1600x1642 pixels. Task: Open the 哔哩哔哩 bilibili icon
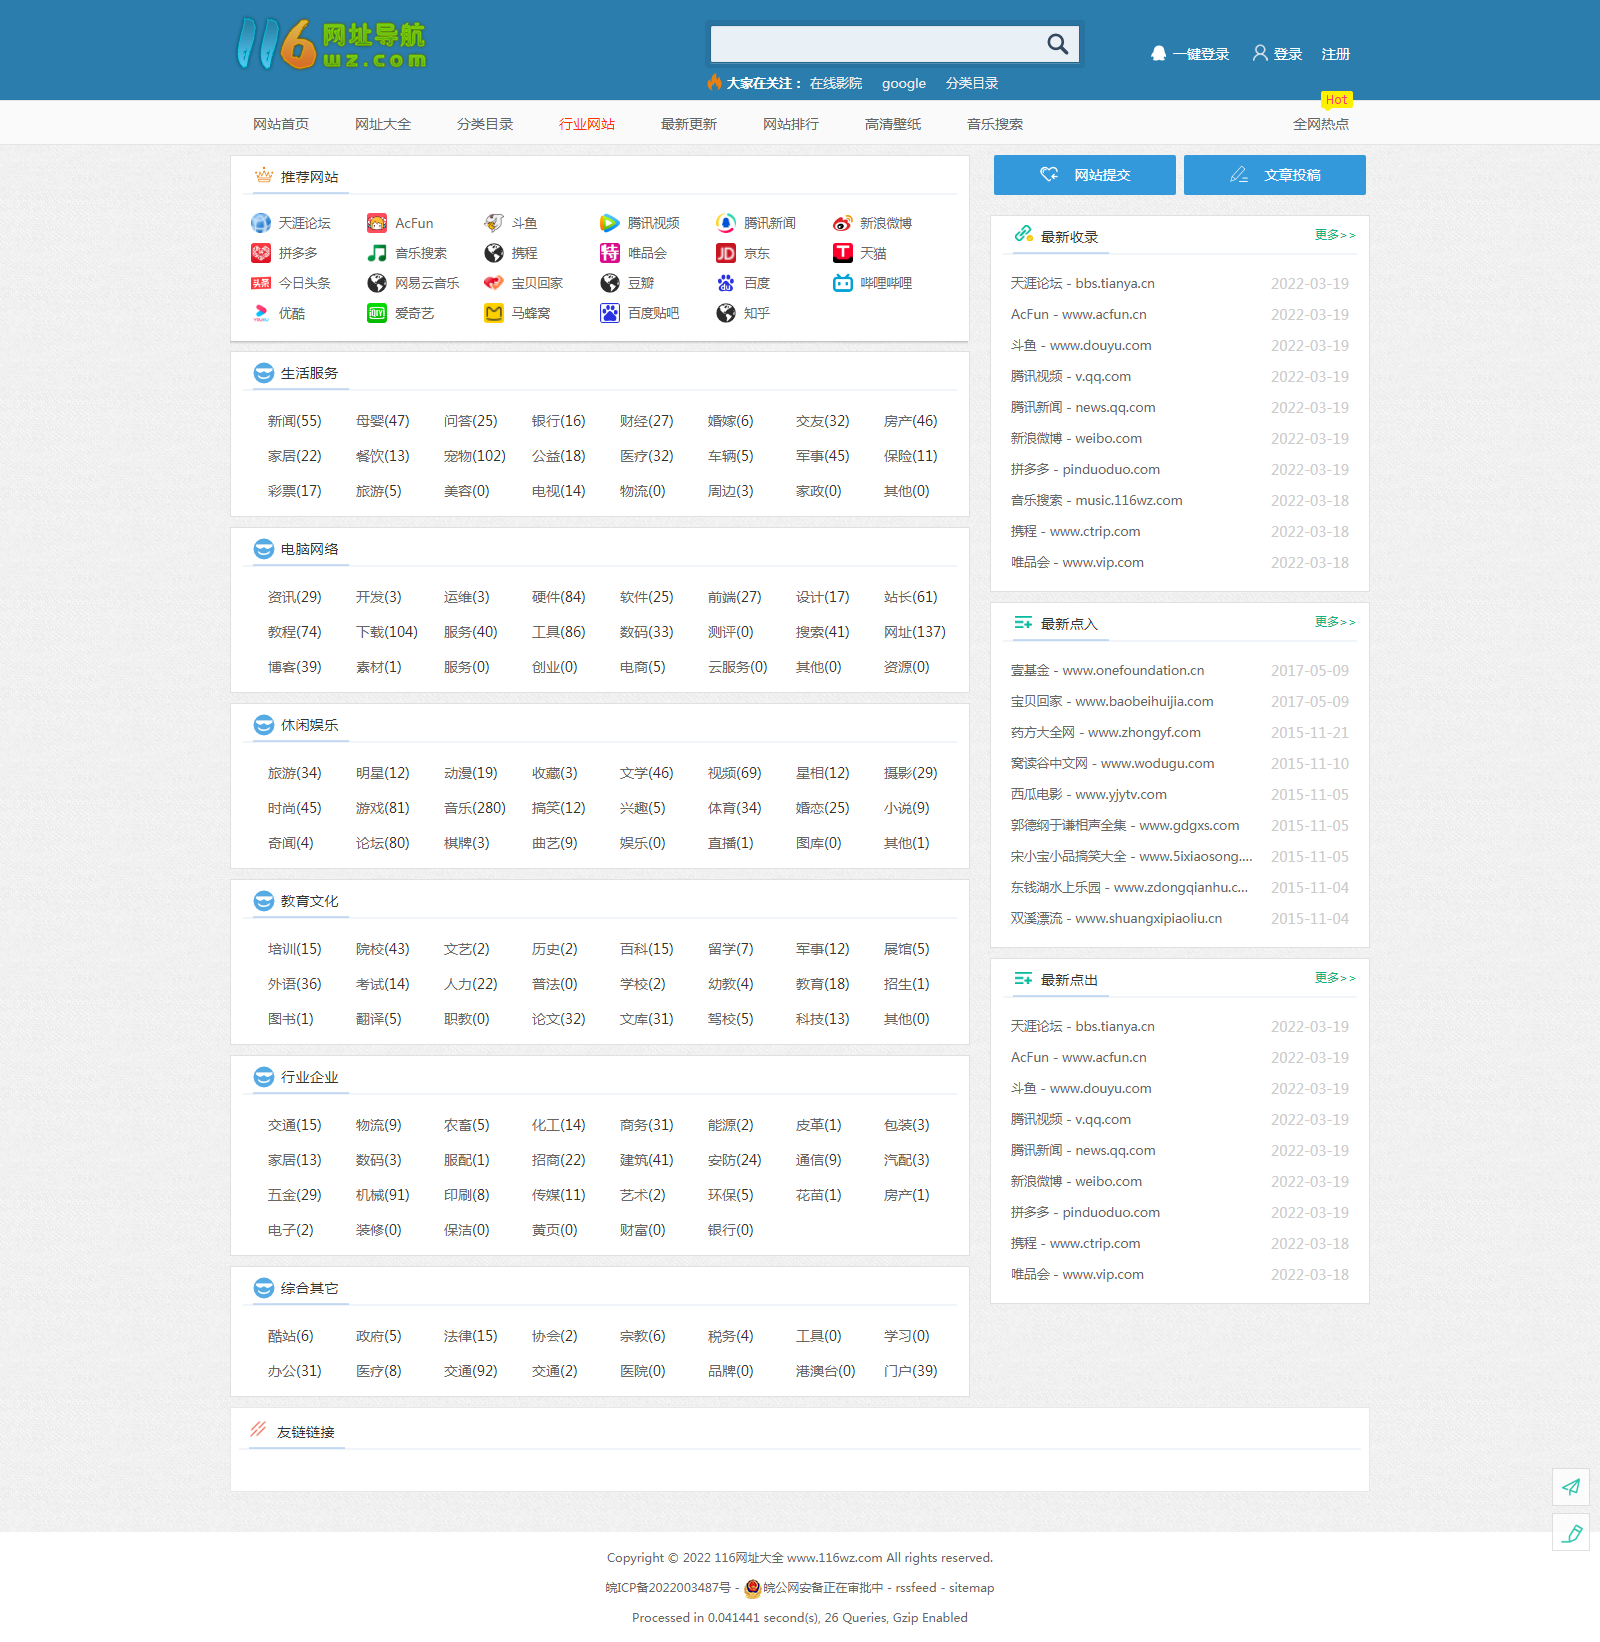click(x=843, y=283)
